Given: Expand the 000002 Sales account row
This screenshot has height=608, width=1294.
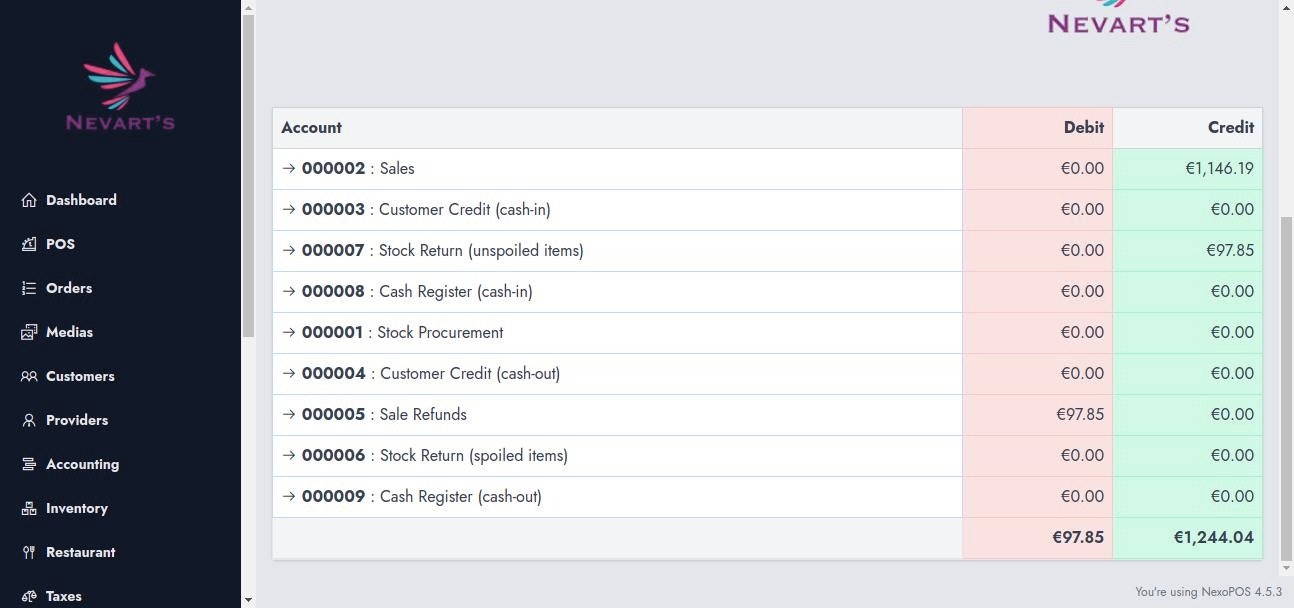Looking at the screenshot, I should point(289,168).
